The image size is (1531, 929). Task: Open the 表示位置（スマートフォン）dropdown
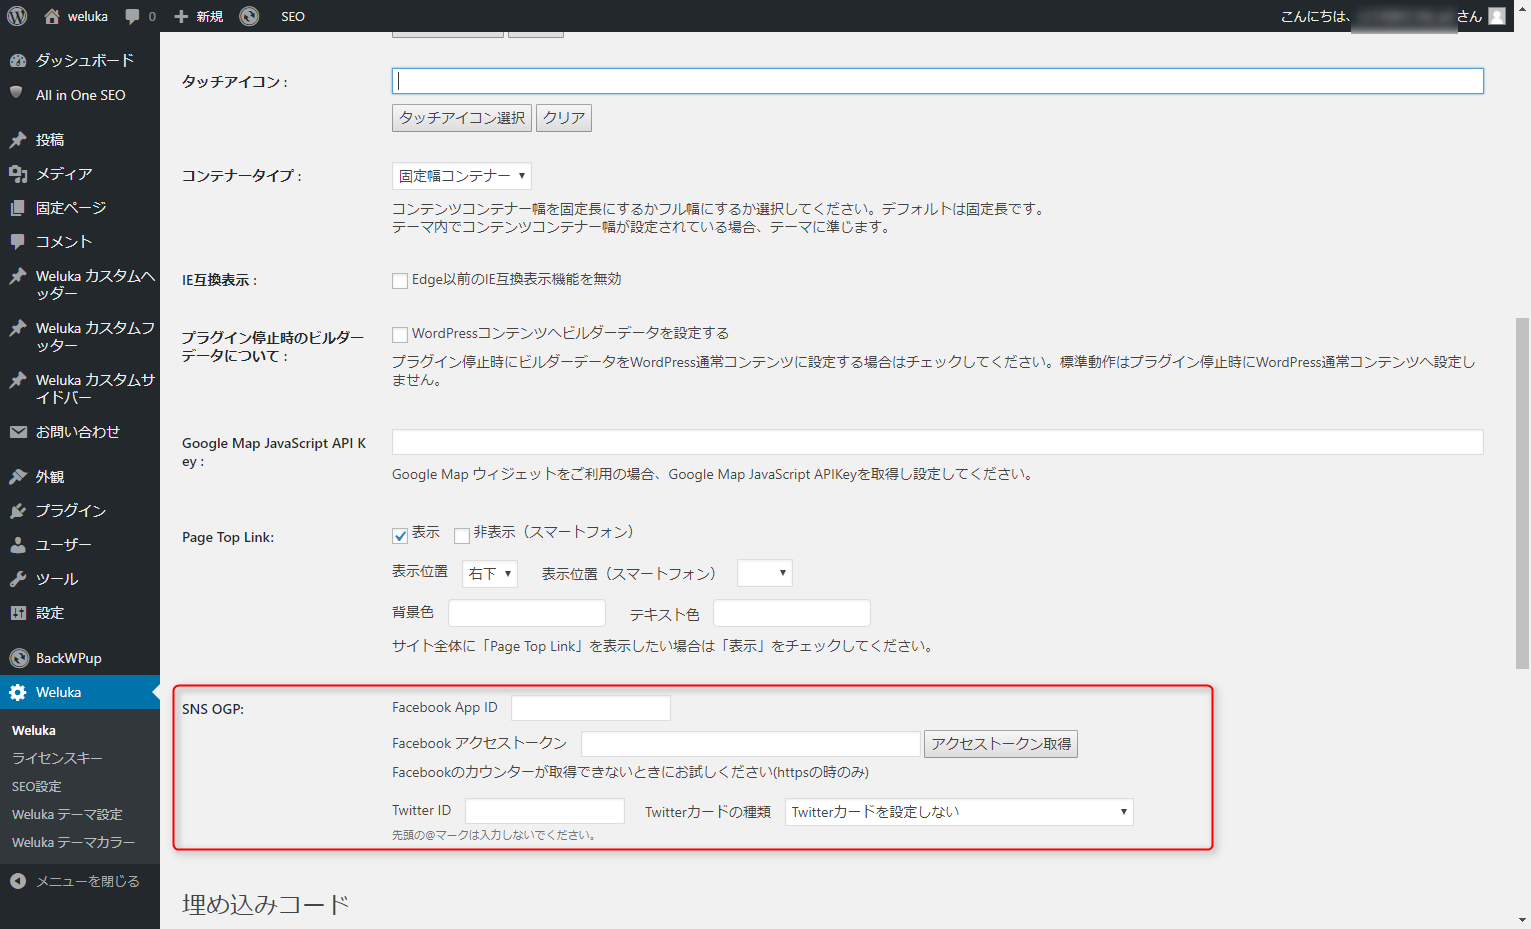click(765, 573)
